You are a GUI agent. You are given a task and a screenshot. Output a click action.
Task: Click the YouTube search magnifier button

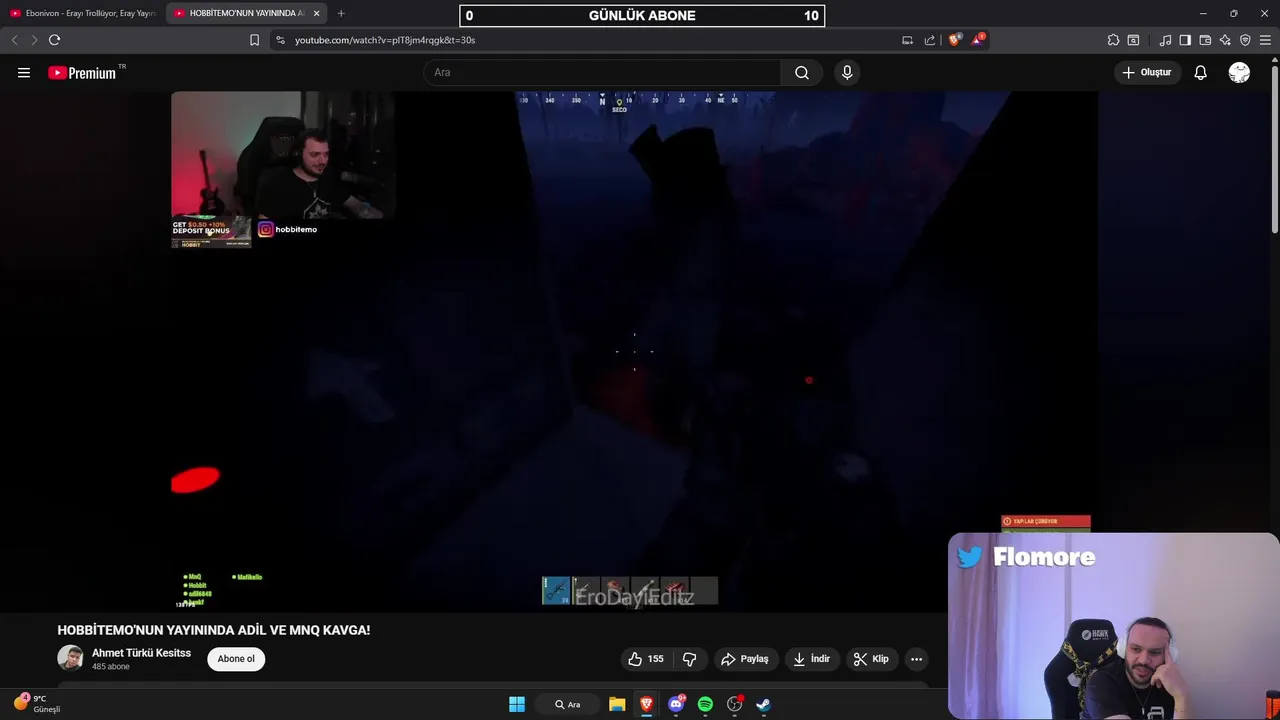802,72
